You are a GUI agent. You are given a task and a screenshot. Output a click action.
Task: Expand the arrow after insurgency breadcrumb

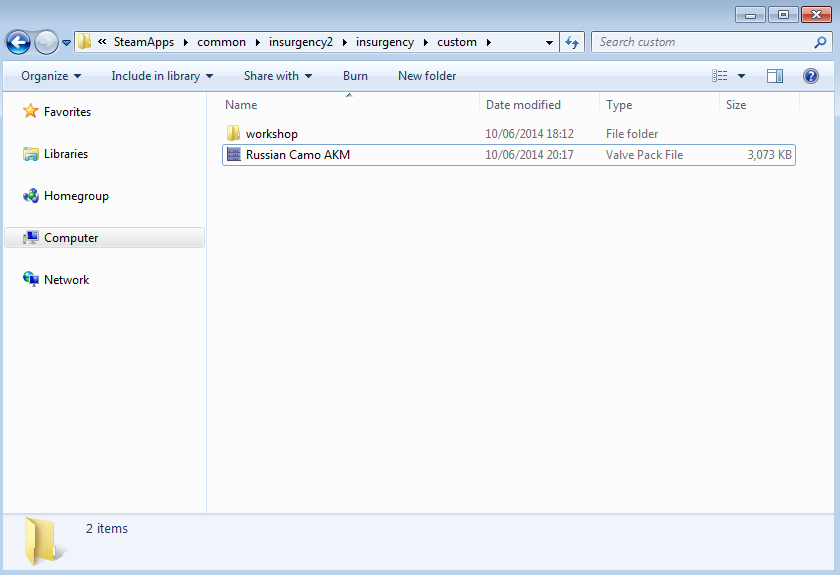[x=425, y=42]
